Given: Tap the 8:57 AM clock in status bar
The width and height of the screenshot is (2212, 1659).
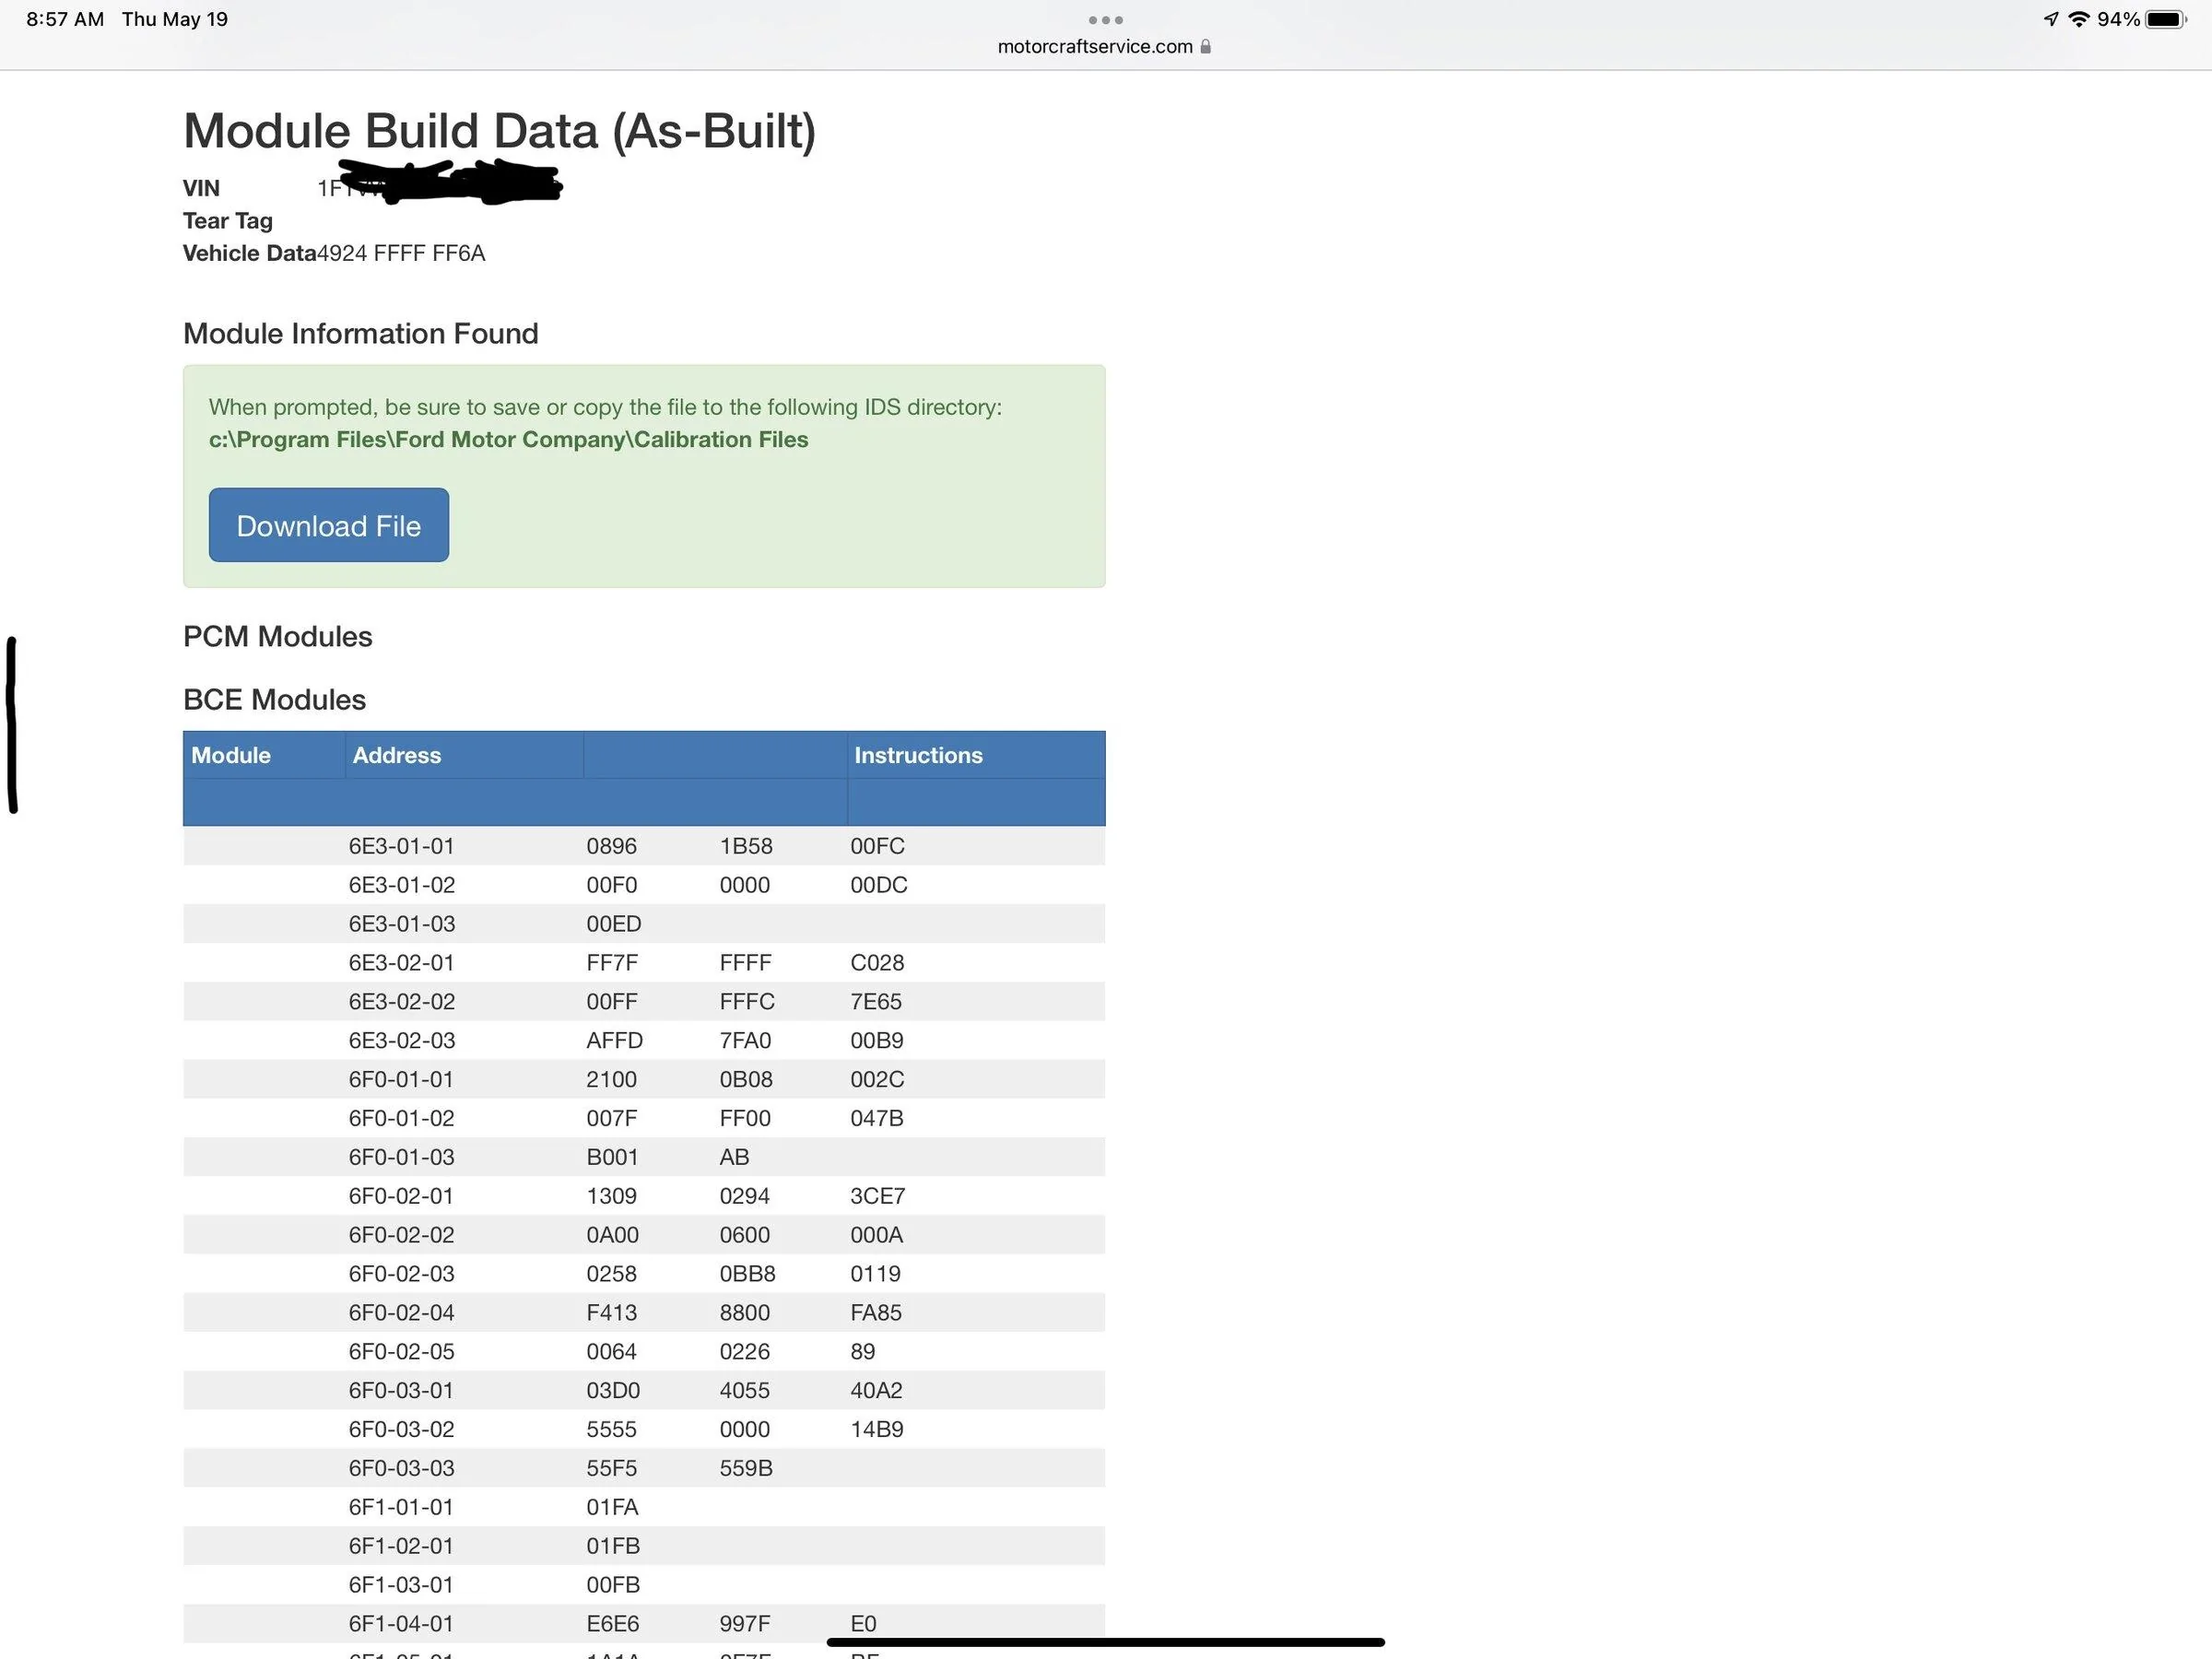Looking at the screenshot, I should pos(65,19).
